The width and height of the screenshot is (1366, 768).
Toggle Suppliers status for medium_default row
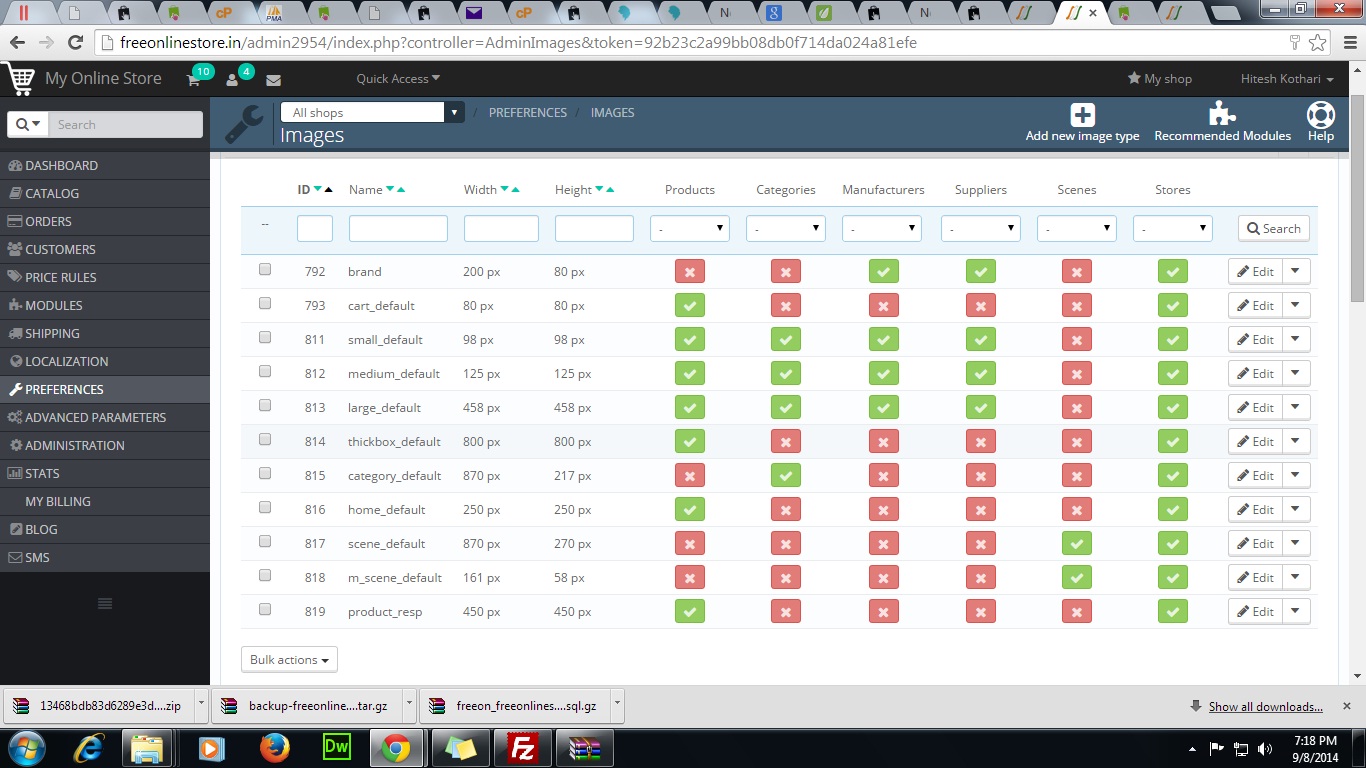980,373
